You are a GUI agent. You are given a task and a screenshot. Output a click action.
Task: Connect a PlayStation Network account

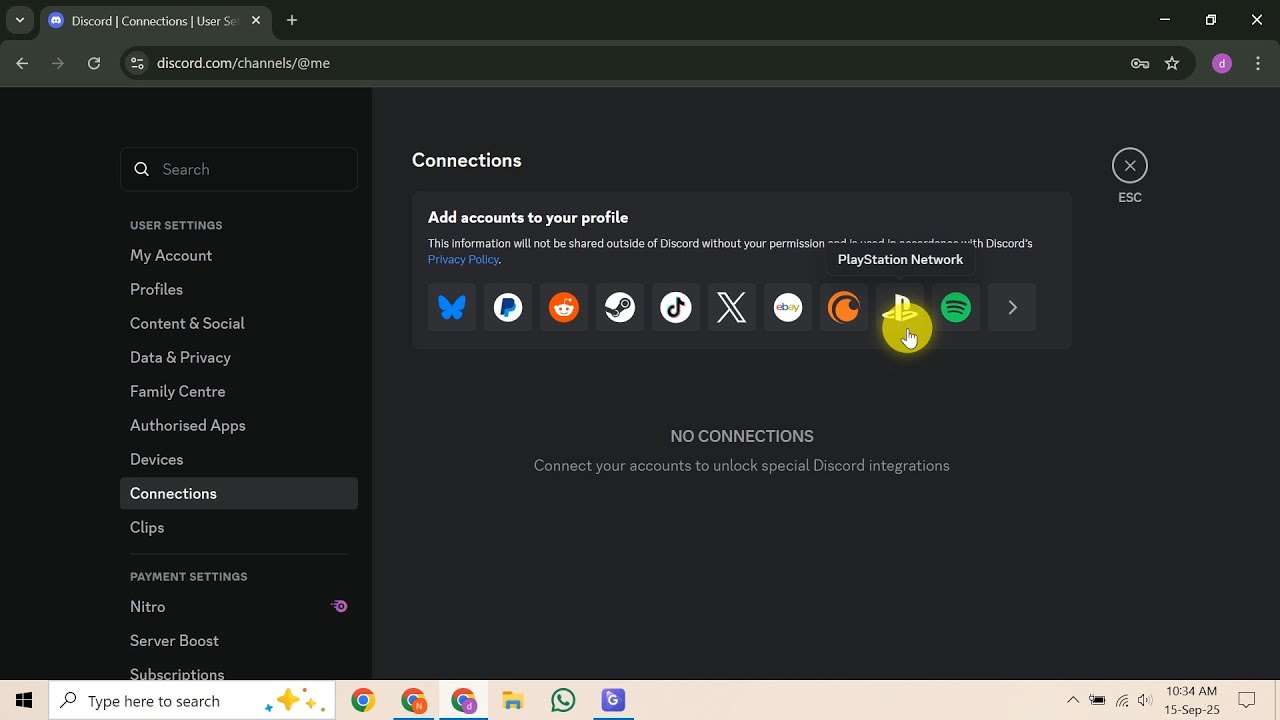tap(900, 308)
